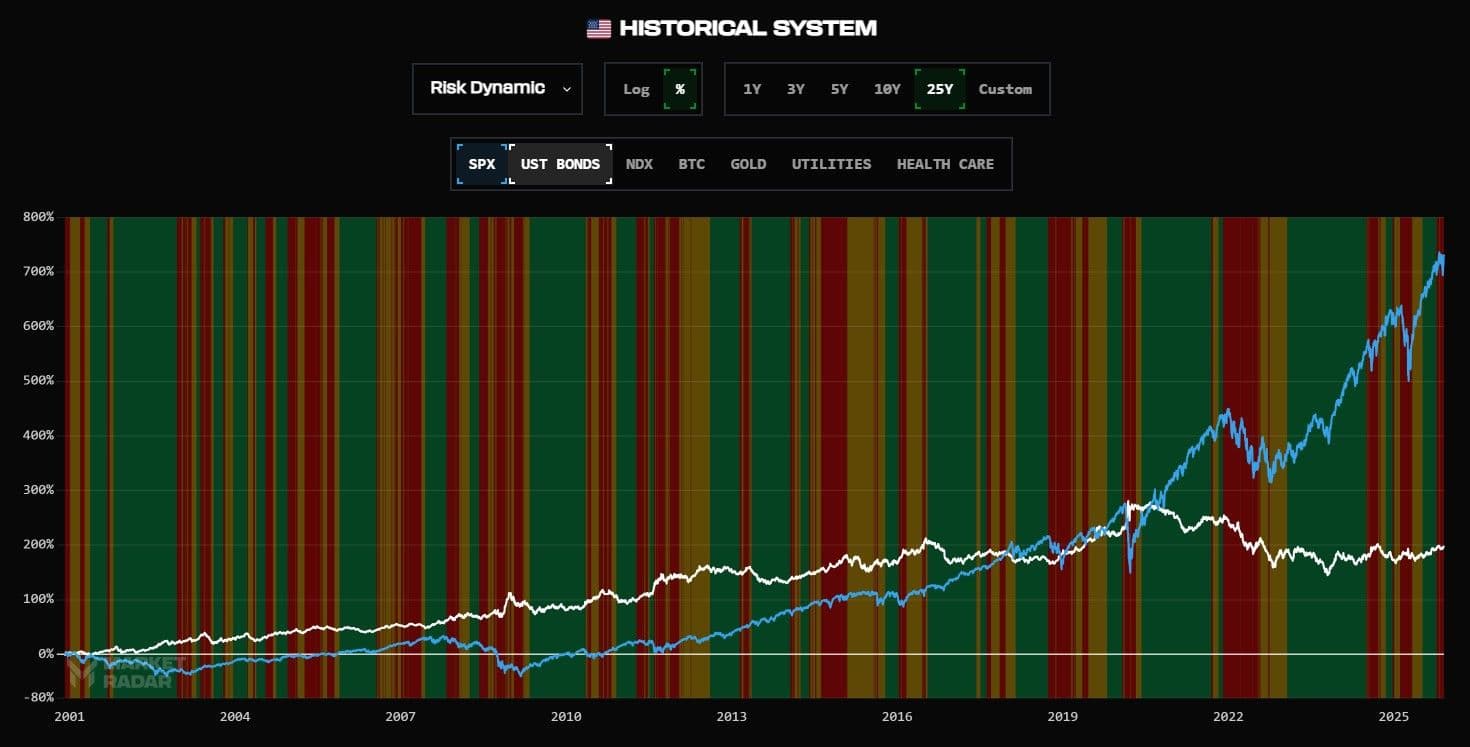
Task: Show the GOLD series on chart
Action: point(748,164)
